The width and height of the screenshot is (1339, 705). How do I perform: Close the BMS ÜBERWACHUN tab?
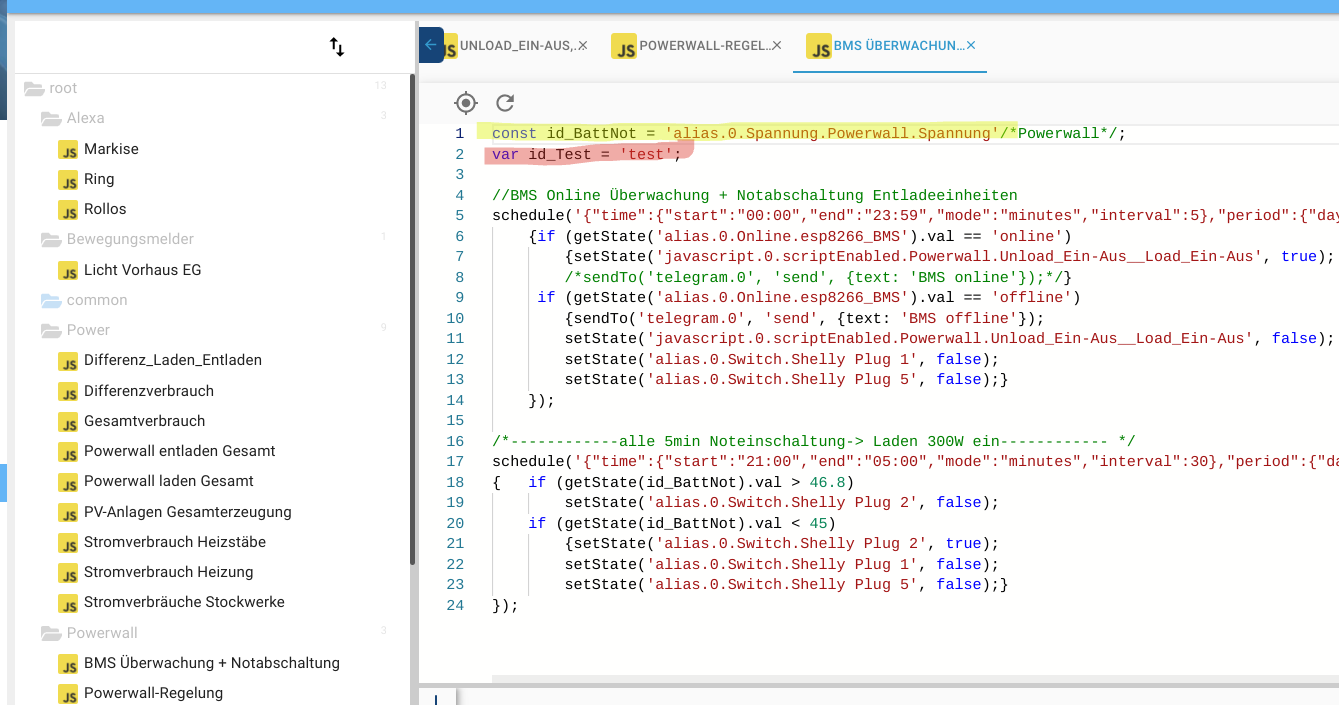pos(971,46)
